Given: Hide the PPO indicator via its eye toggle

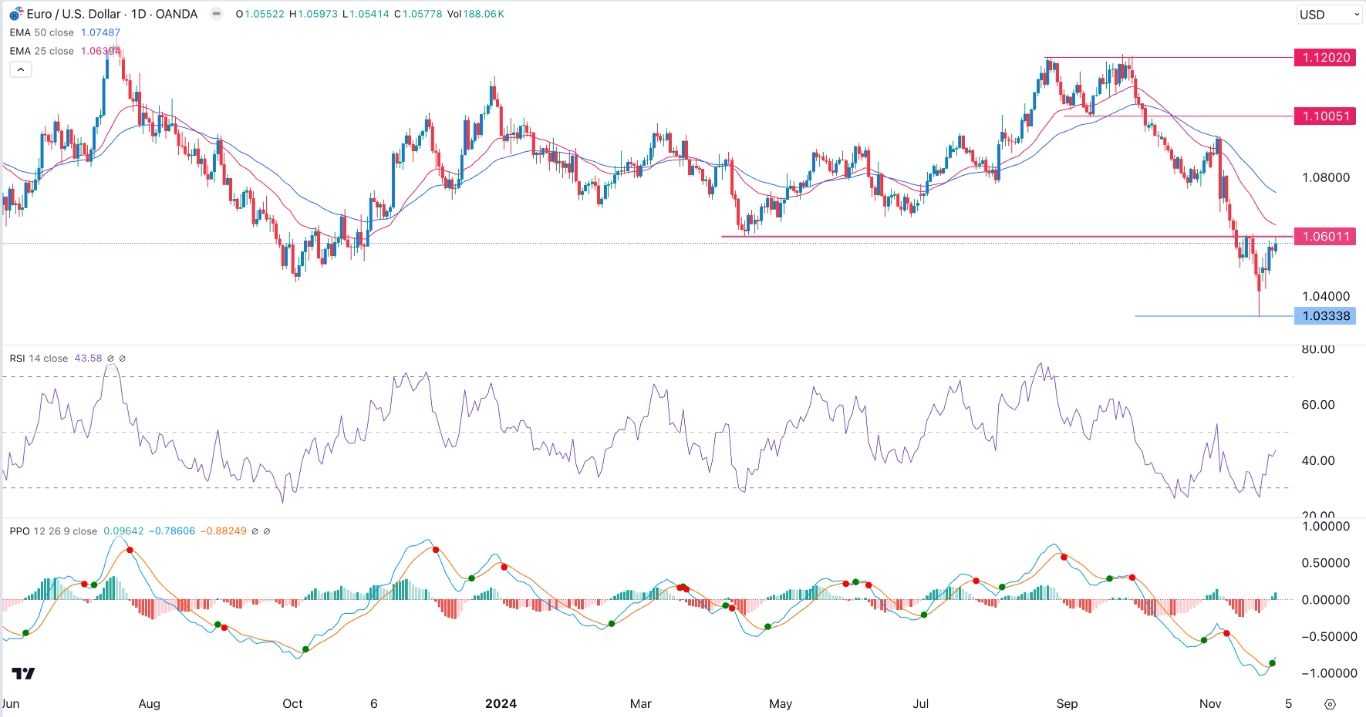Looking at the screenshot, I should coord(255,531).
